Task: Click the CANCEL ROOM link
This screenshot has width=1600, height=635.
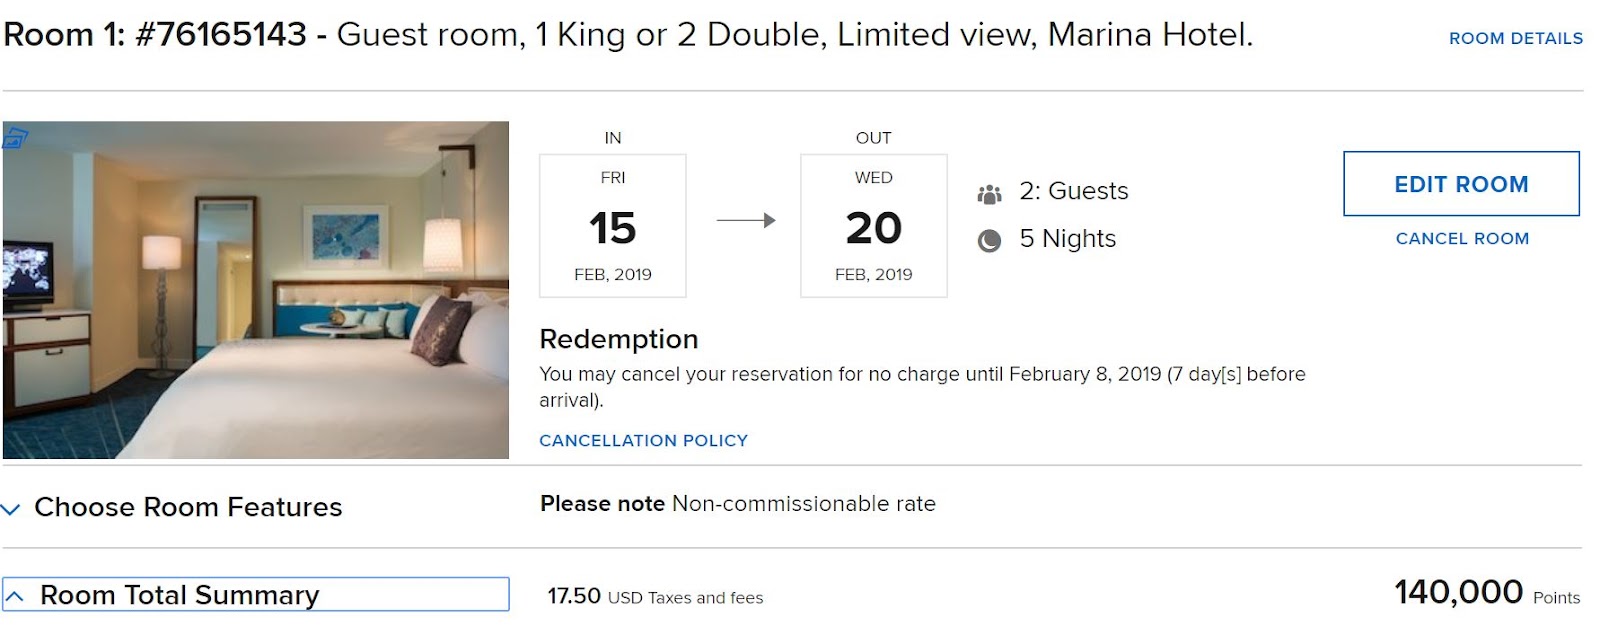Action: [1462, 239]
